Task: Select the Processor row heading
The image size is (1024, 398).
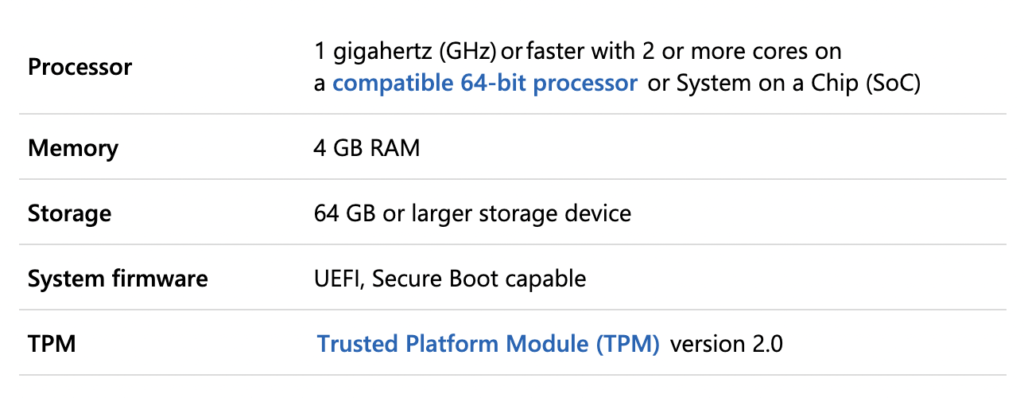Action: click(x=80, y=67)
